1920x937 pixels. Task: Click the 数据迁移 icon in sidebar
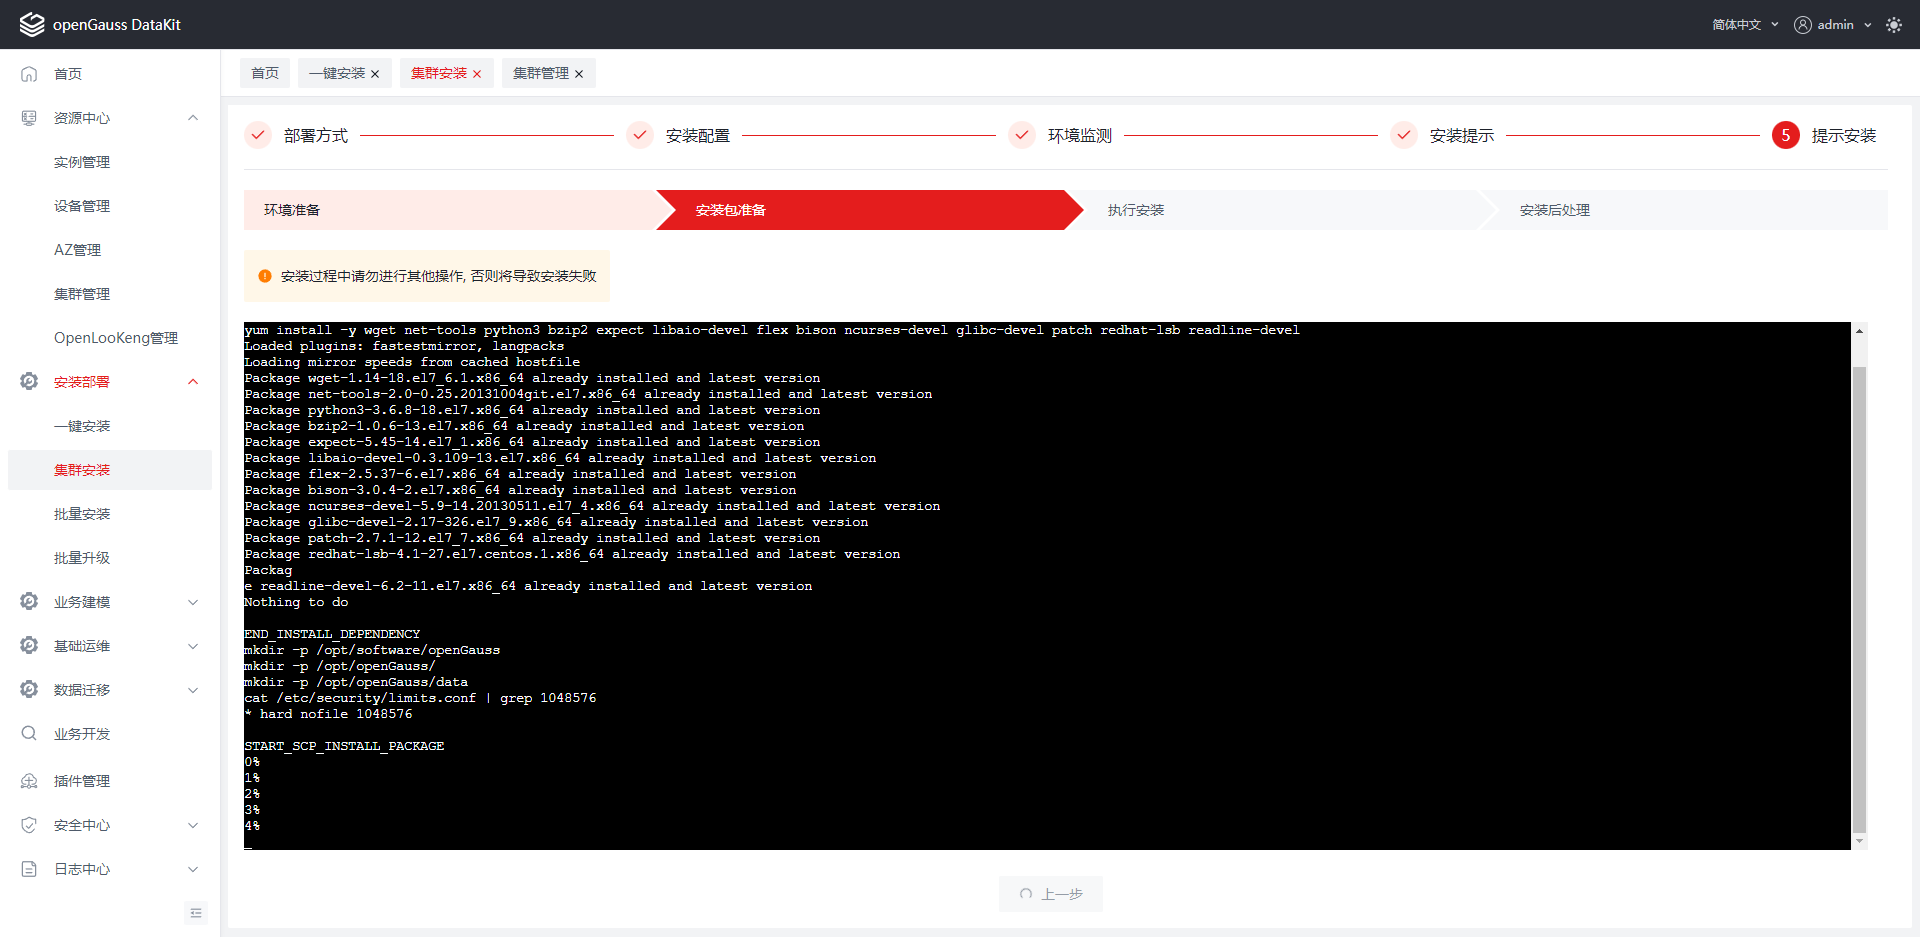point(29,690)
